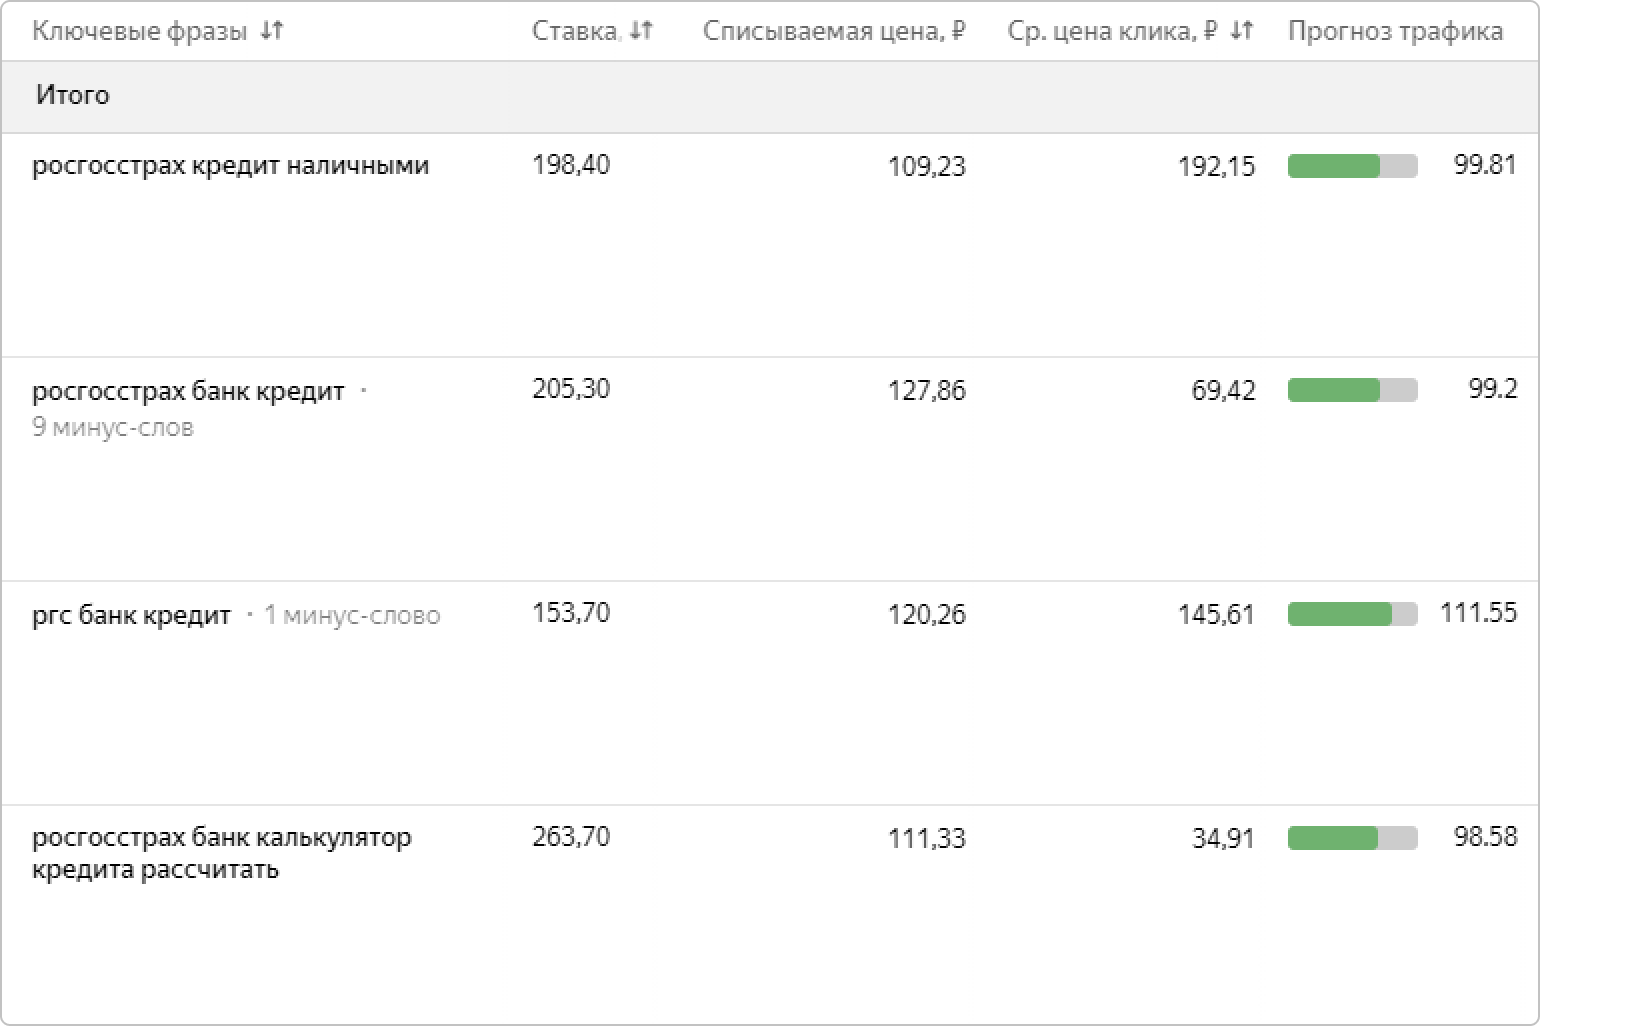Viewport: 1640px width, 1026px height.
Task: Open the ргс банк кредит phrase
Action: tap(131, 614)
